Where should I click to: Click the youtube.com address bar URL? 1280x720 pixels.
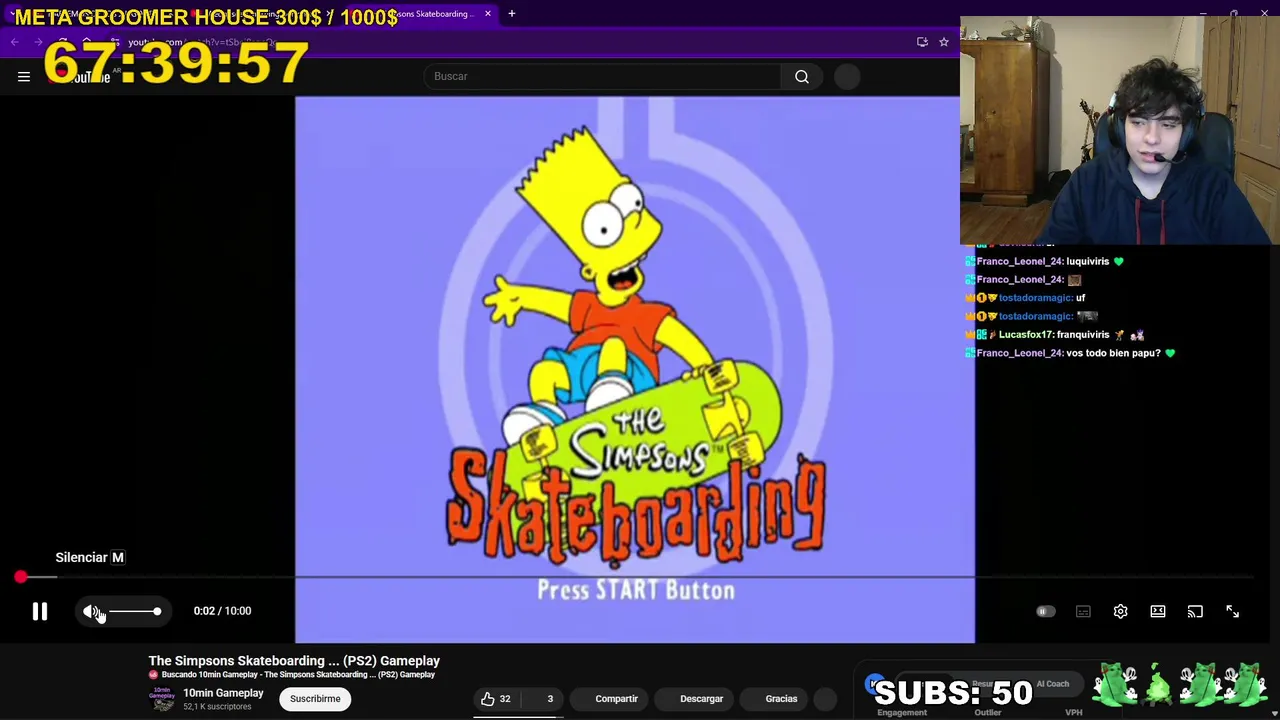coord(202,42)
